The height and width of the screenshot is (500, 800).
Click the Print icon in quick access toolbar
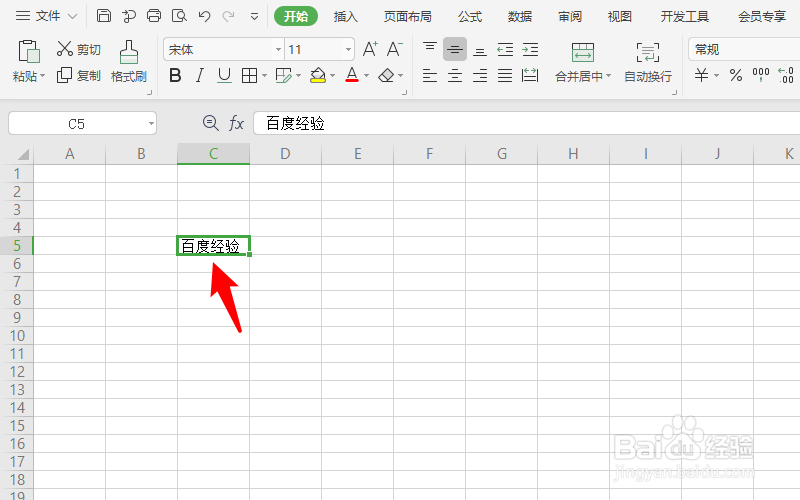coord(154,16)
